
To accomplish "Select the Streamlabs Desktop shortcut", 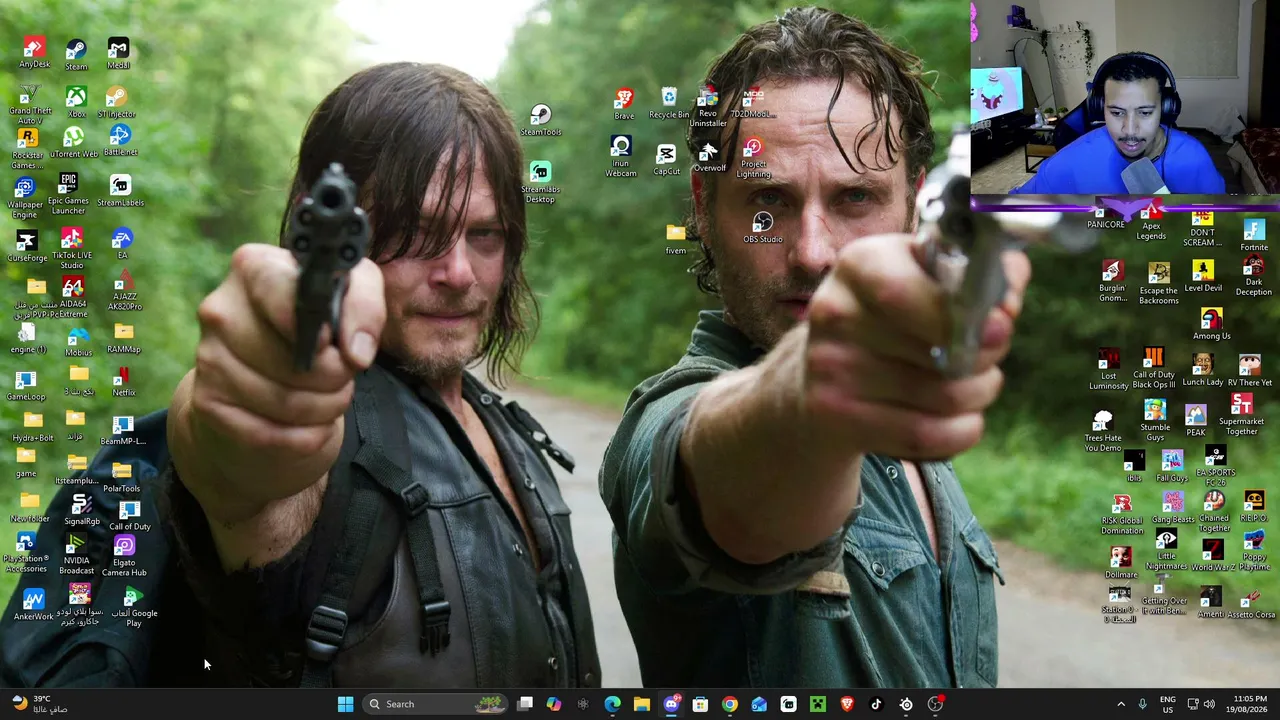I will point(541,183).
